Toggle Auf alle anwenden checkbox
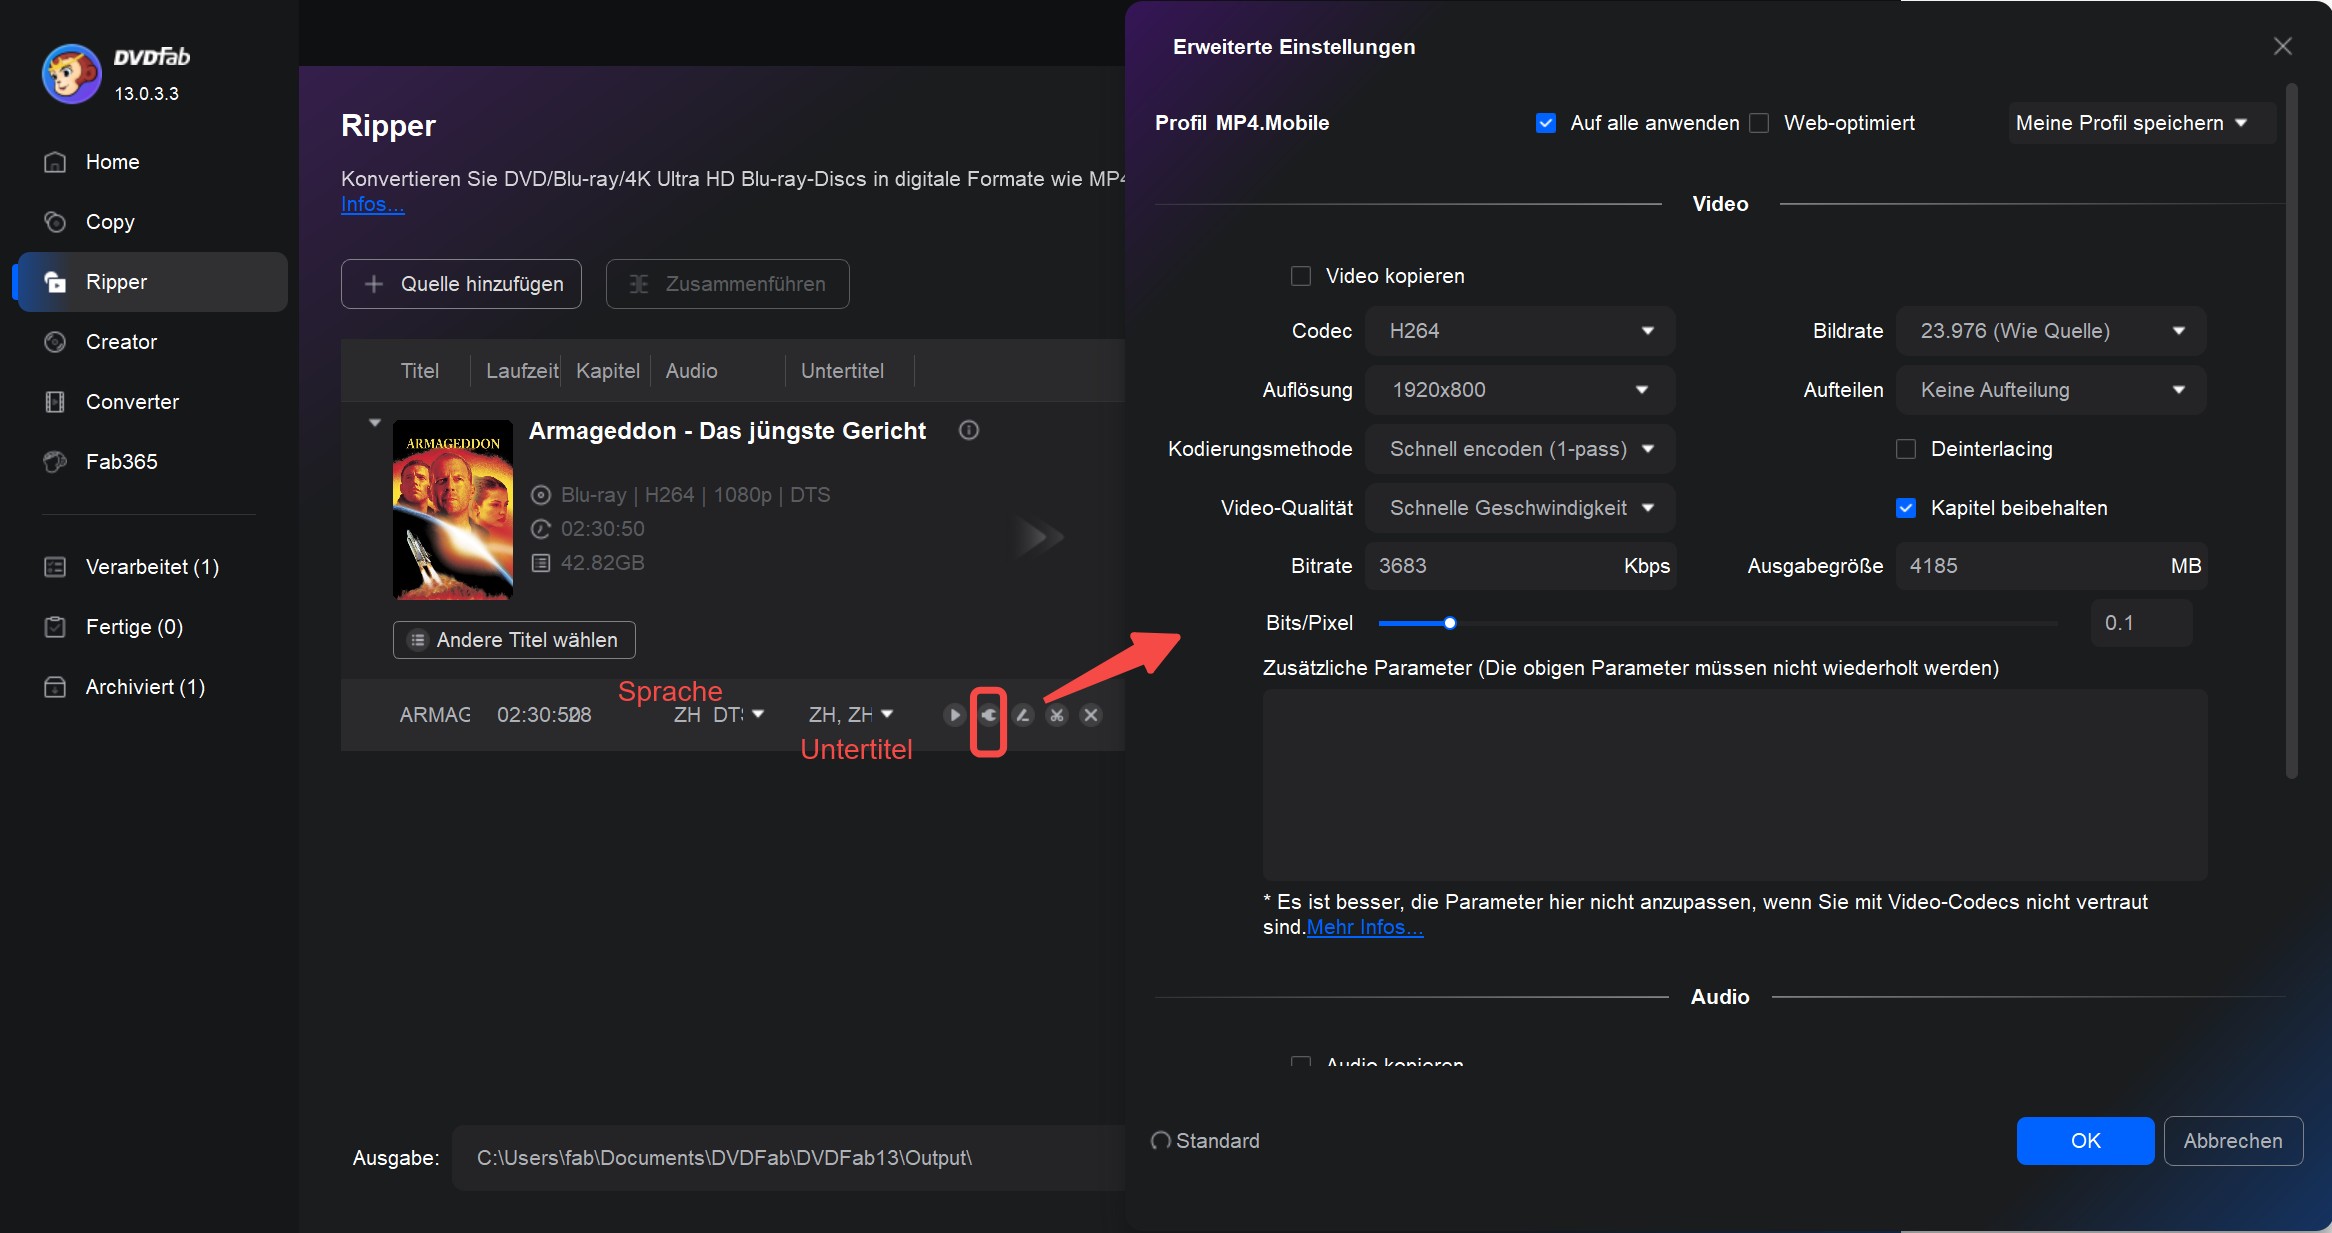 [x=1546, y=123]
